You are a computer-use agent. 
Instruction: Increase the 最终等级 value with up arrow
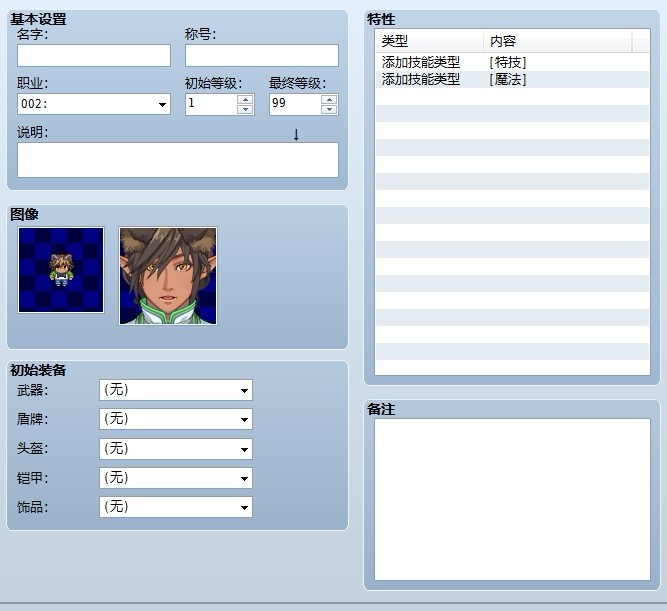(x=329, y=99)
